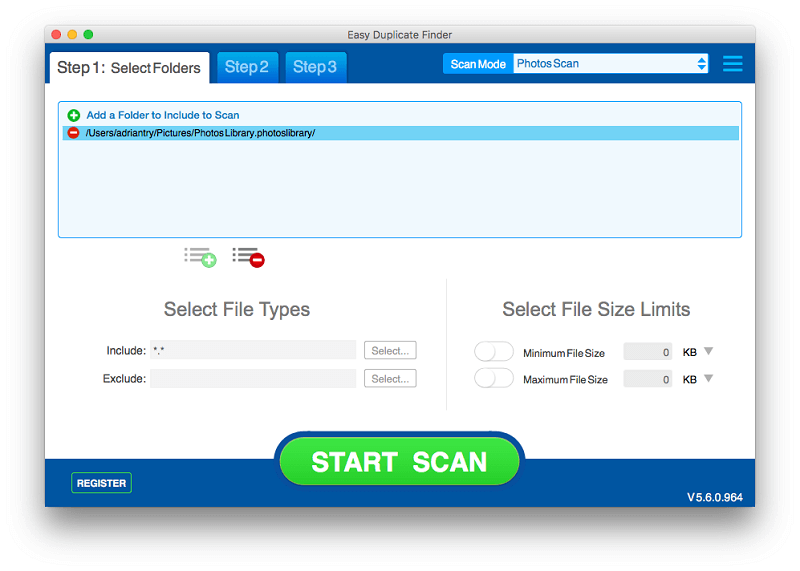Click the remove-from-list icon with red minus
Image resolution: width=800 pixels, height=571 pixels.
click(248, 257)
